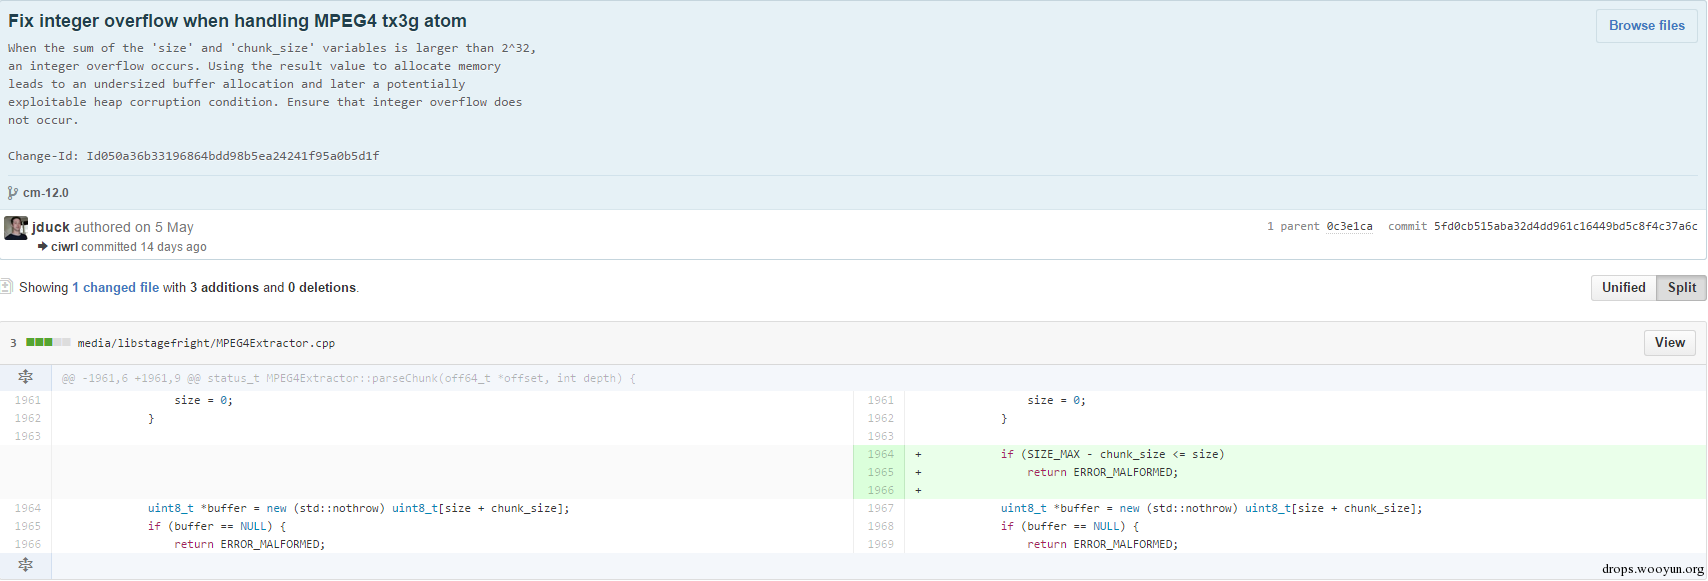The width and height of the screenshot is (1708, 581).
Task: Click the arrow icon before ciwrl
Action: tap(43, 247)
